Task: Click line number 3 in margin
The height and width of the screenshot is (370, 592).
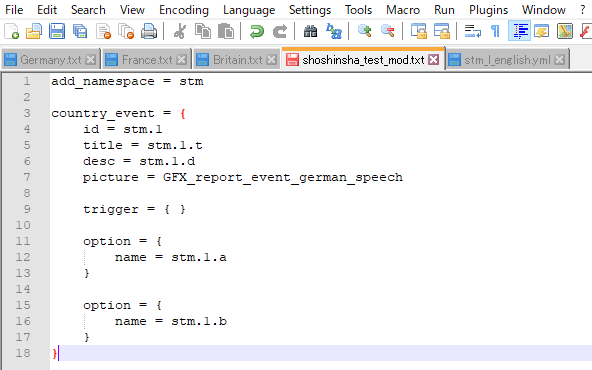Action: (x=26, y=113)
